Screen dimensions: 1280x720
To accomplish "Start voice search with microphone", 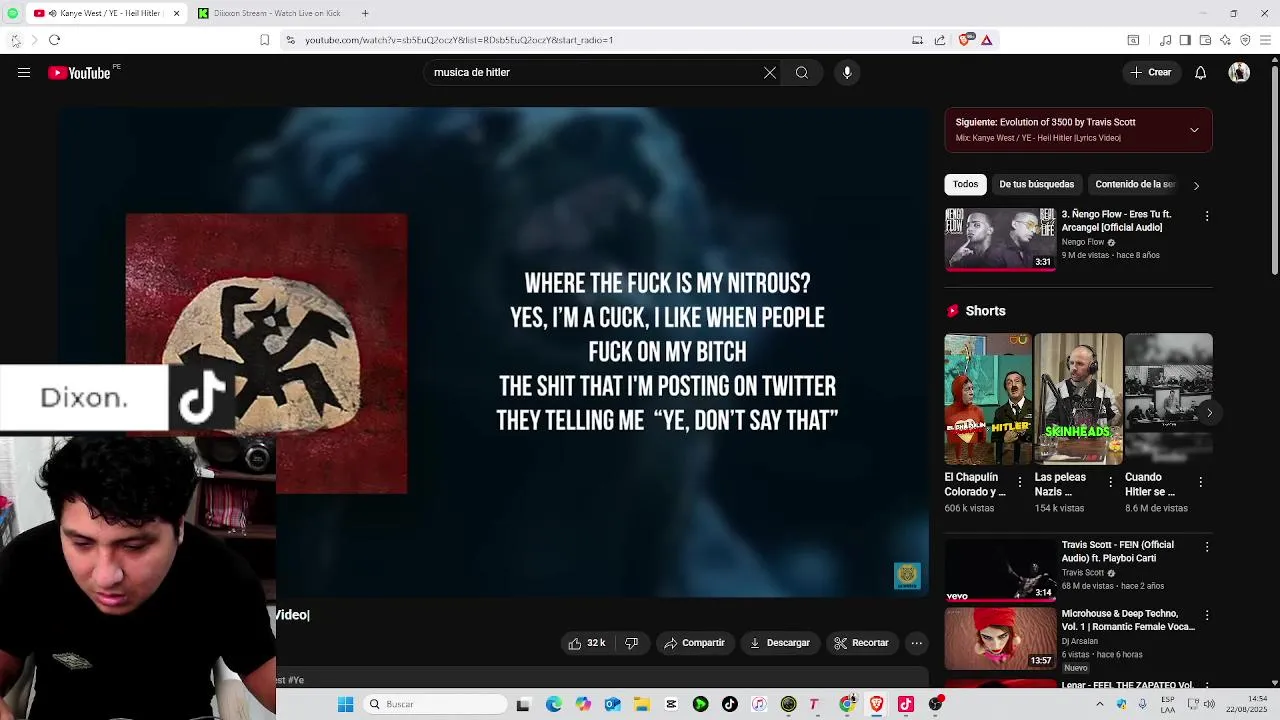I will click(x=847, y=72).
